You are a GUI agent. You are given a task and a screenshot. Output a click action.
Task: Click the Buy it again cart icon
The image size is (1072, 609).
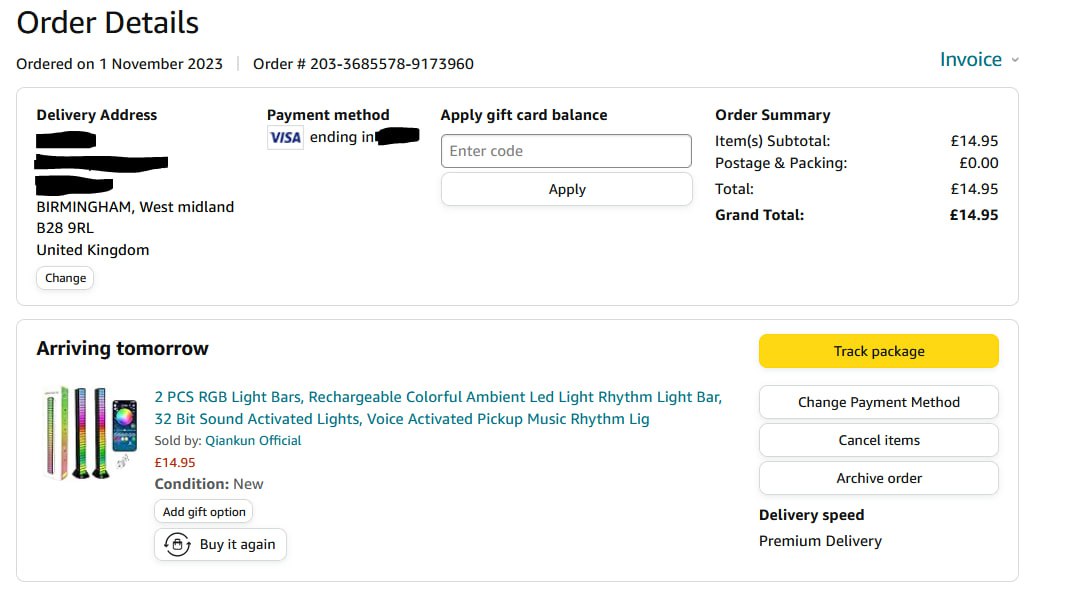[x=177, y=545]
